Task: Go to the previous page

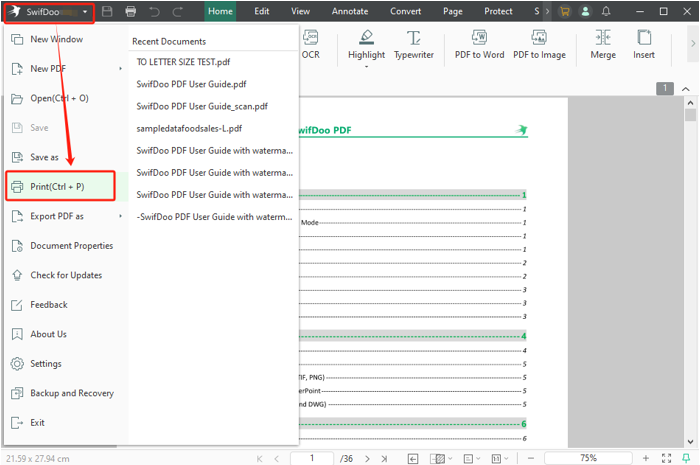Action: (276, 458)
